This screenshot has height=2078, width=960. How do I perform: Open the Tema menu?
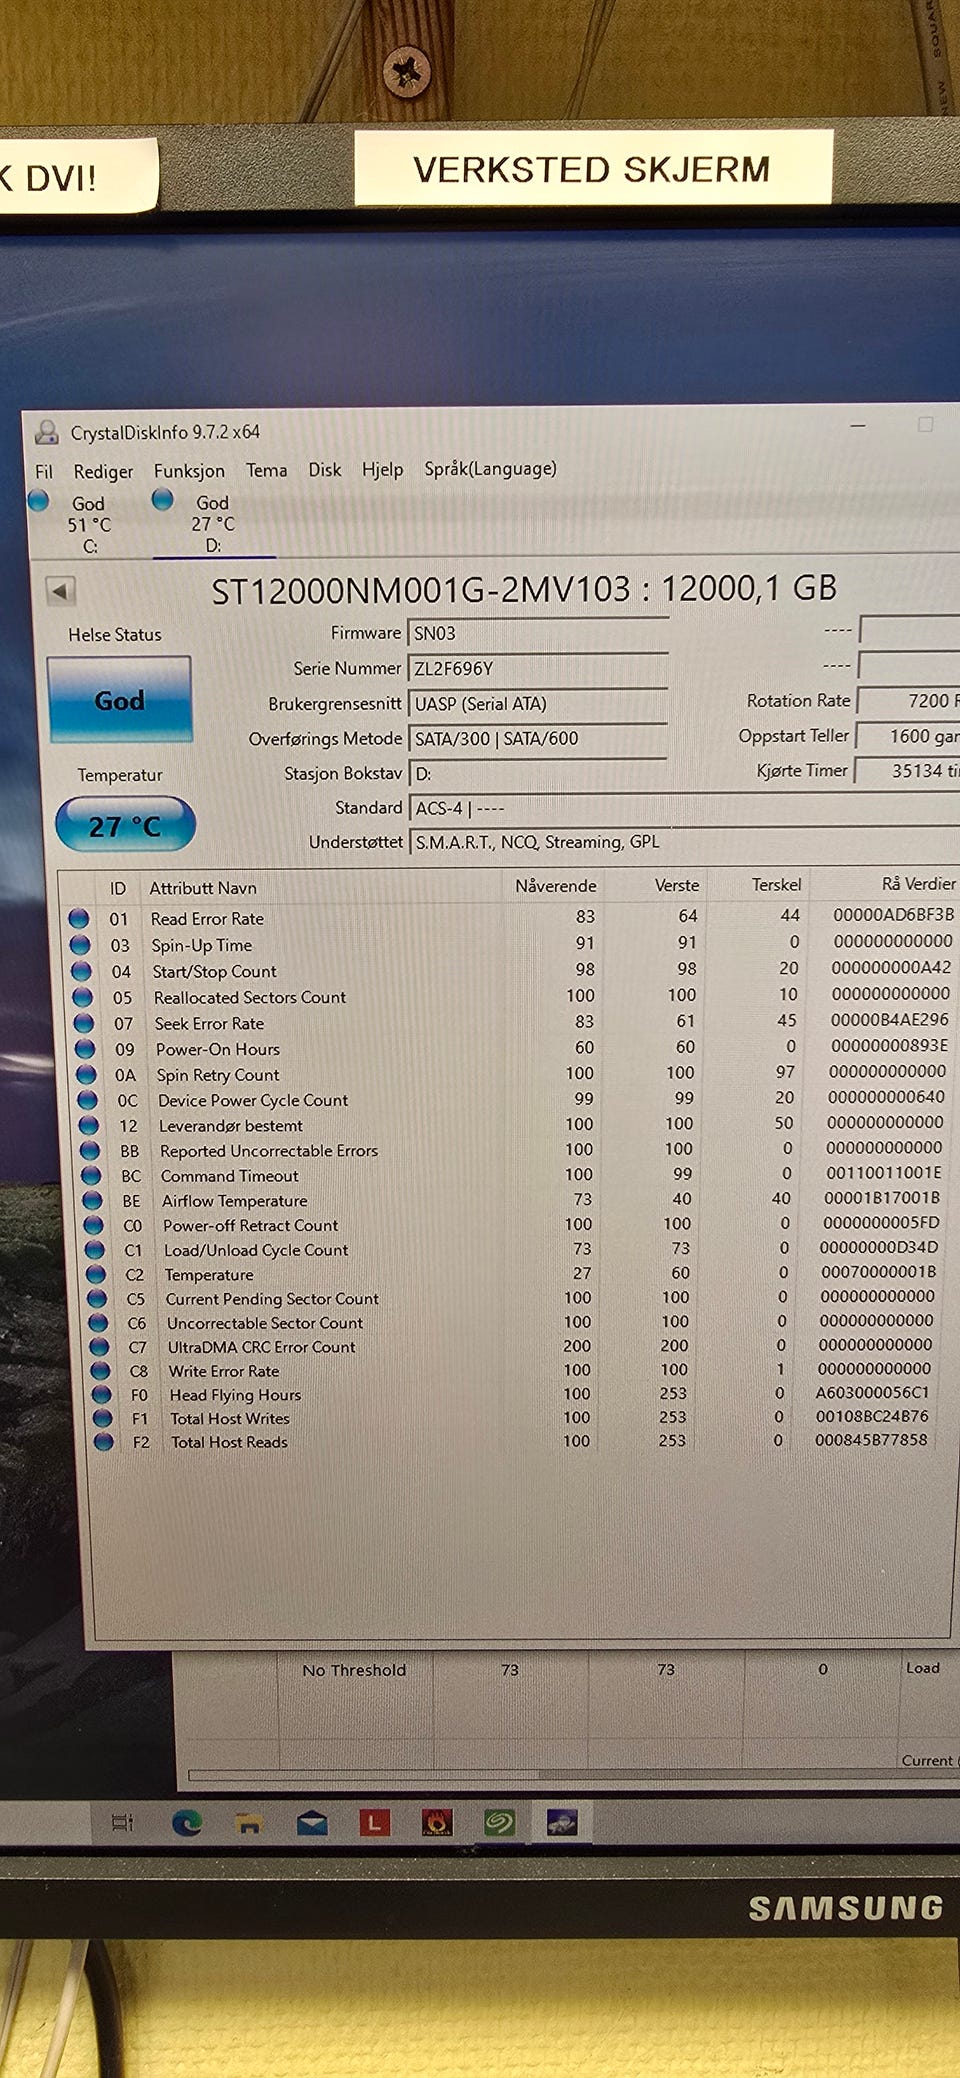266,470
